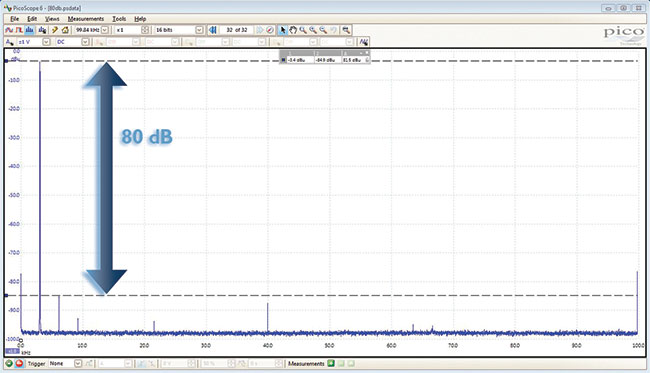This screenshot has width=650, height=373.
Task: Select the Hand pan tool
Action: click(293, 30)
